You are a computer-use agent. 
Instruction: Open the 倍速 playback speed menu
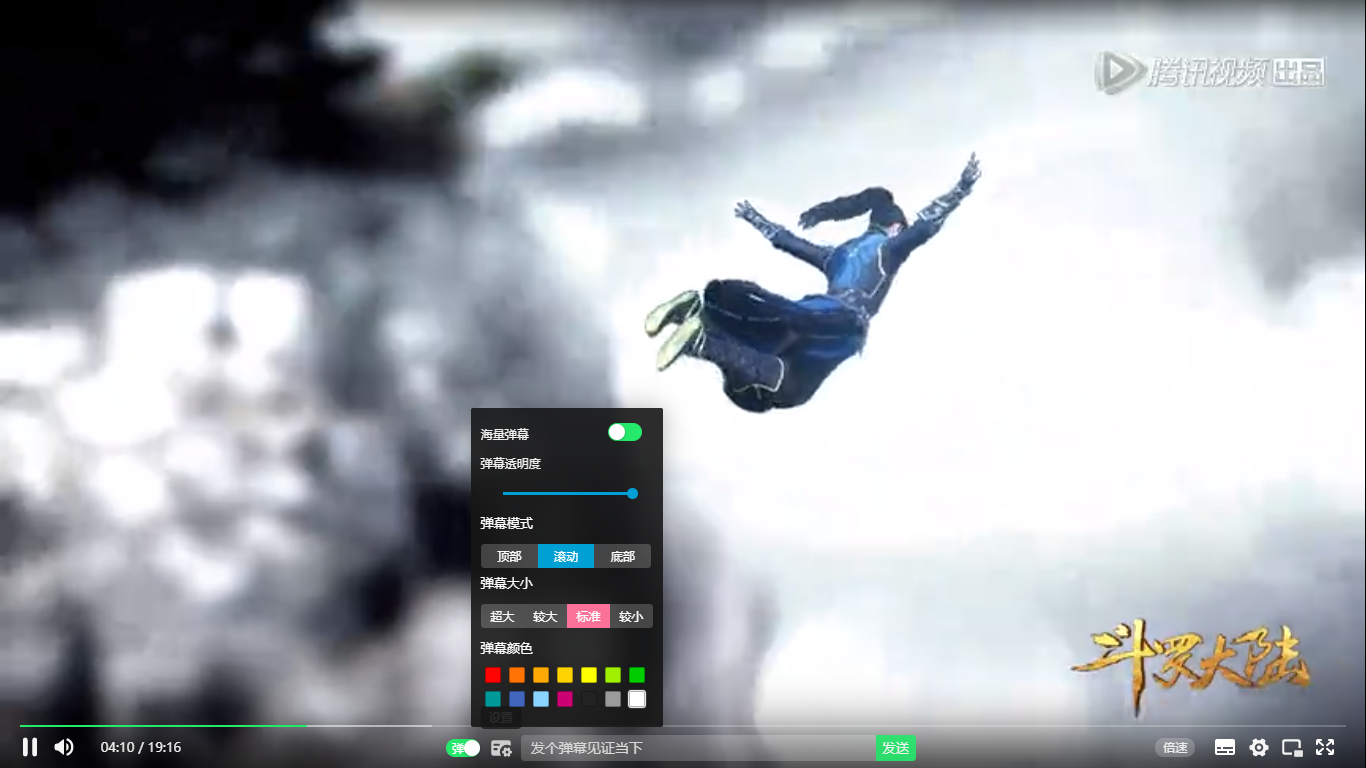[x=1175, y=747]
